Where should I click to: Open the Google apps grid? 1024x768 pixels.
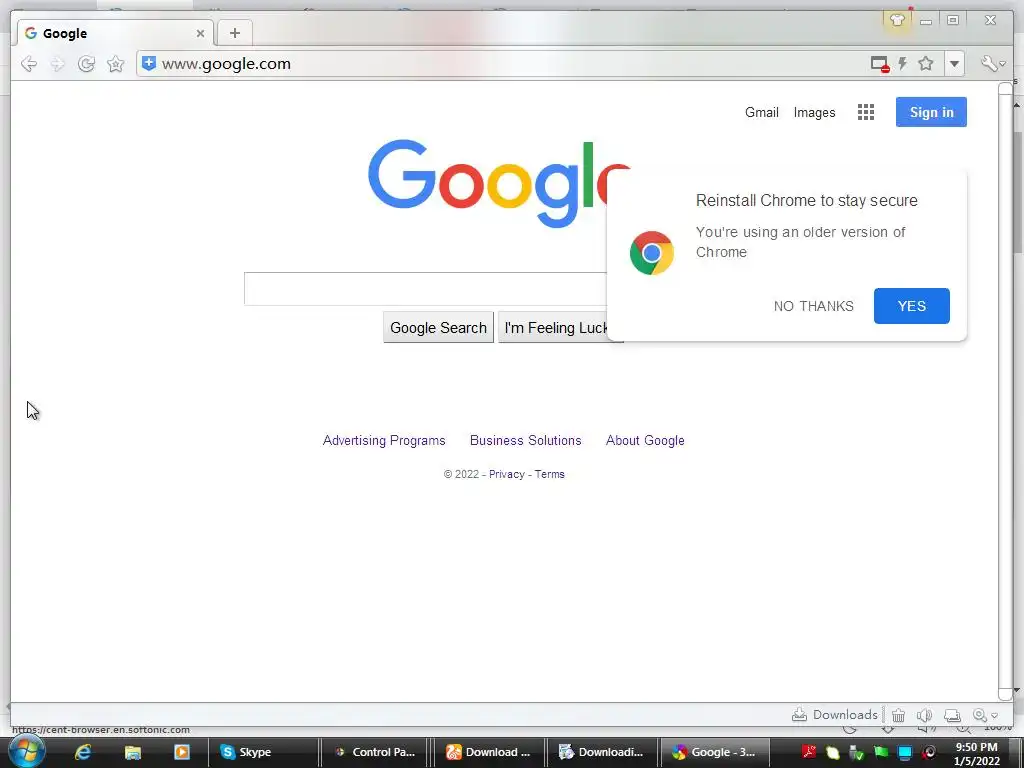(866, 112)
